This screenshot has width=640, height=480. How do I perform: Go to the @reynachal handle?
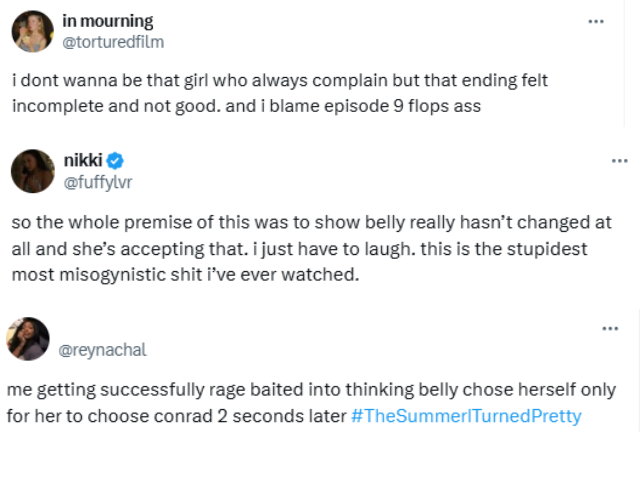click(102, 350)
